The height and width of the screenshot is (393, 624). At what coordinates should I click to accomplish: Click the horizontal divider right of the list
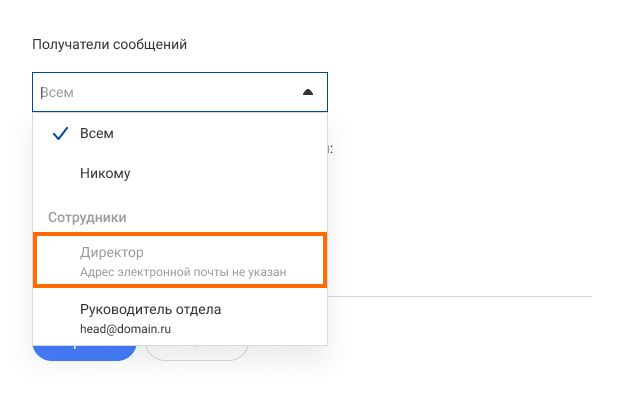pyautogui.click(x=460, y=296)
